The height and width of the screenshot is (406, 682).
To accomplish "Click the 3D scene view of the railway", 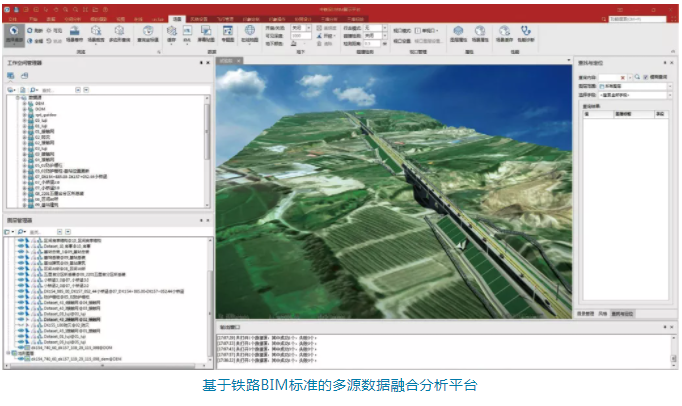I will 394,191.
